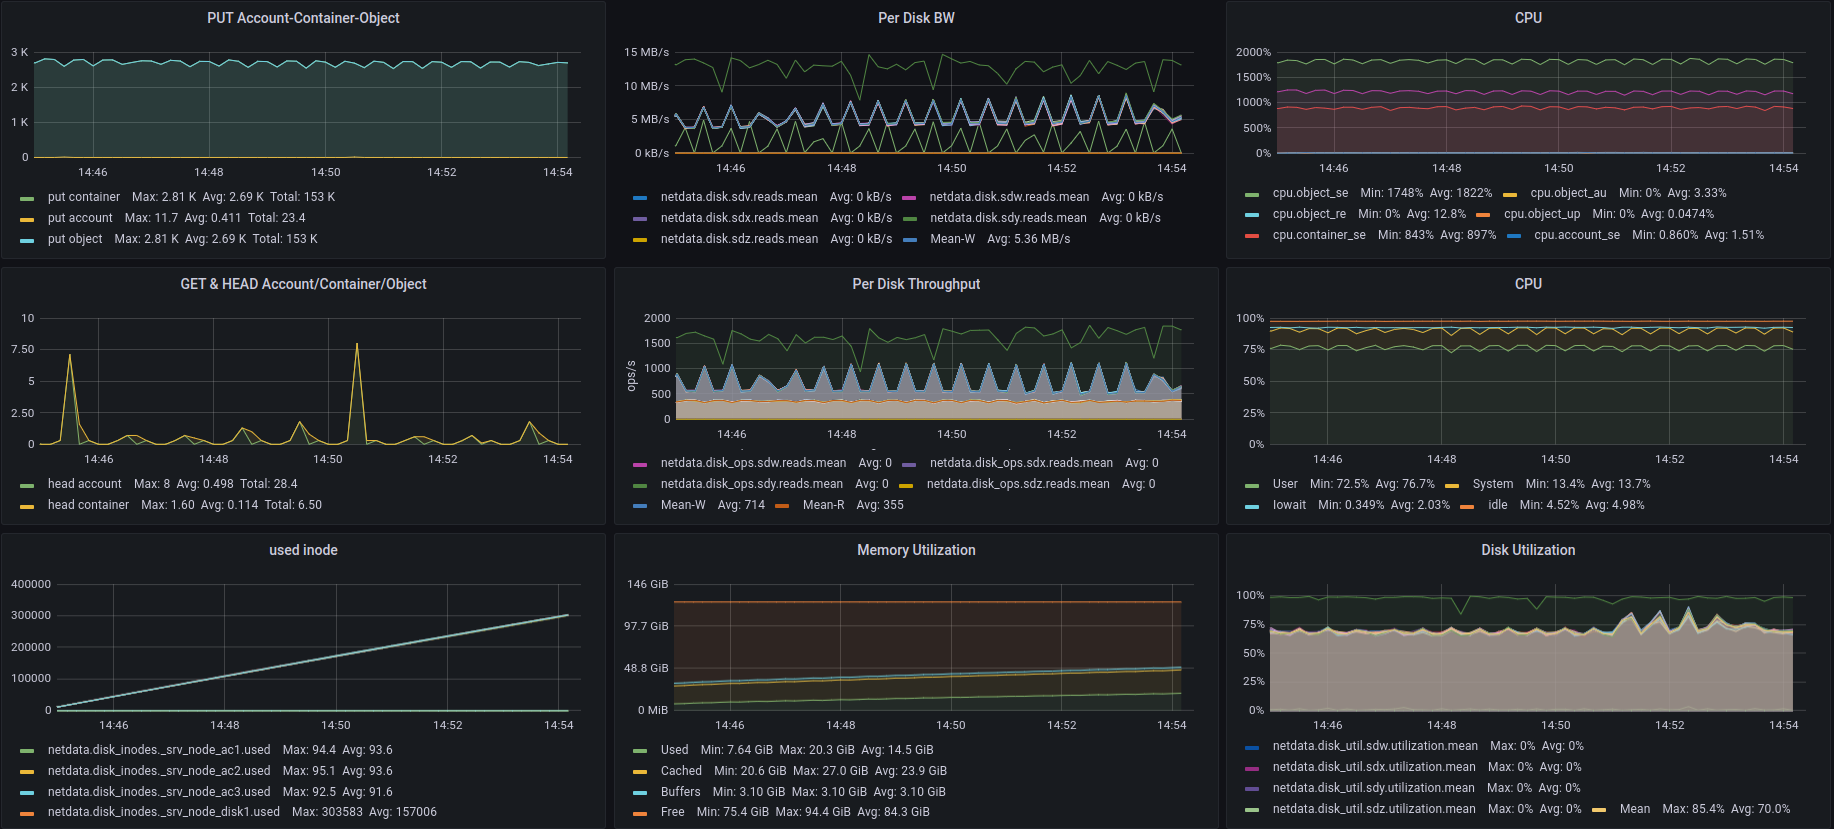
Task: Open color picker for the put account swatch
Action: (x=27, y=219)
